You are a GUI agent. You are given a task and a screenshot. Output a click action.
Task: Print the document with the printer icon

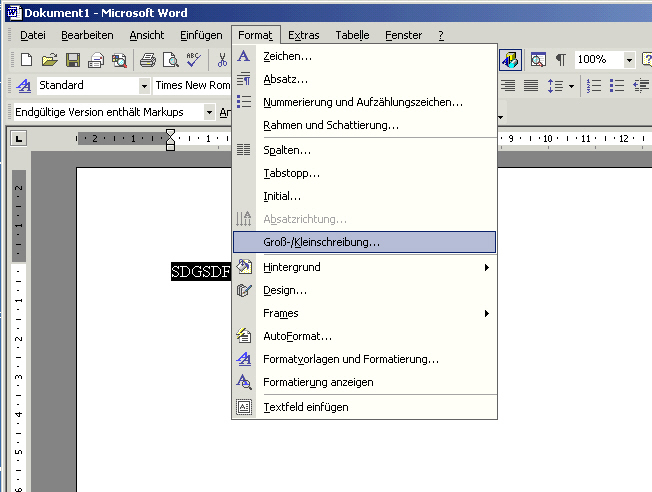click(148, 60)
